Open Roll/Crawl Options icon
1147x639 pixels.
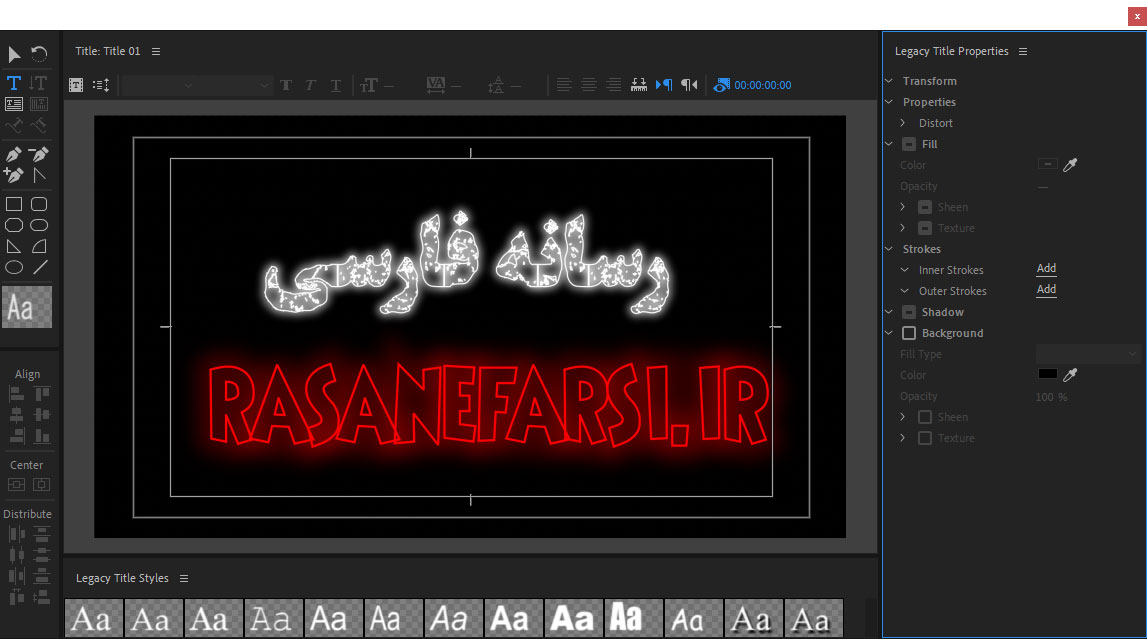pyautogui.click(x=101, y=85)
